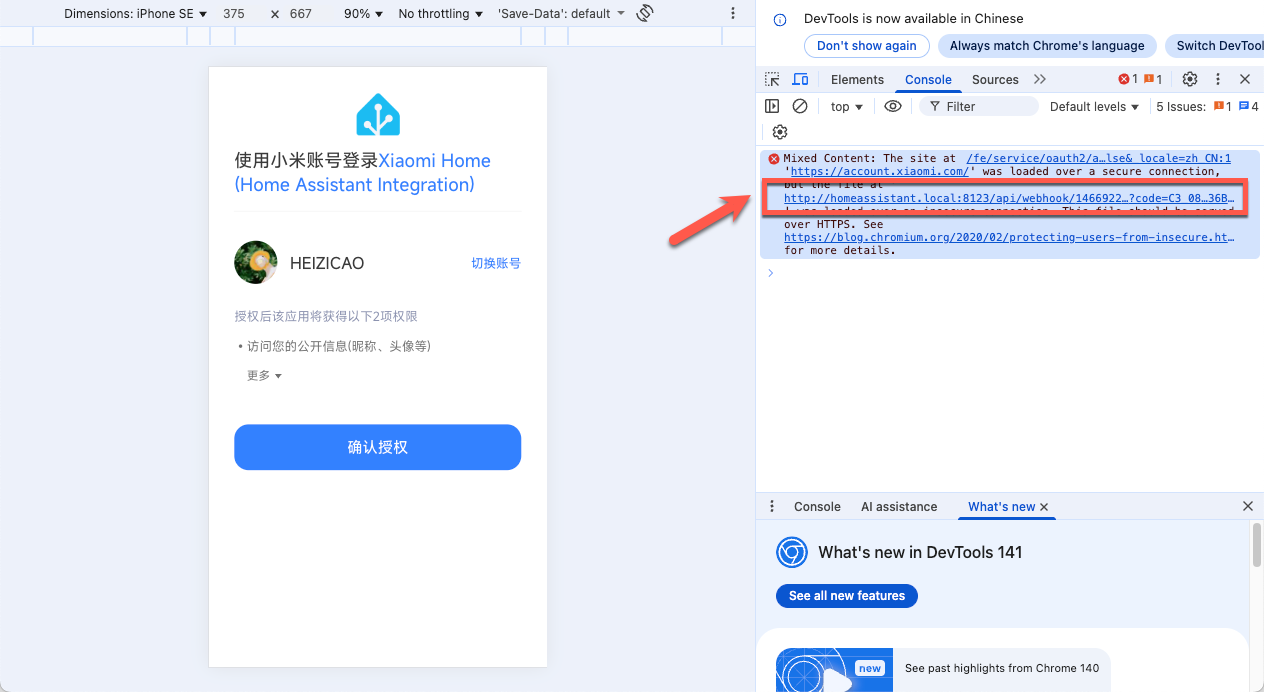Image resolution: width=1264 pixels, height=692 pixels.
Task: Dismiss with Don't show again button
Action: tap(866, 45)
